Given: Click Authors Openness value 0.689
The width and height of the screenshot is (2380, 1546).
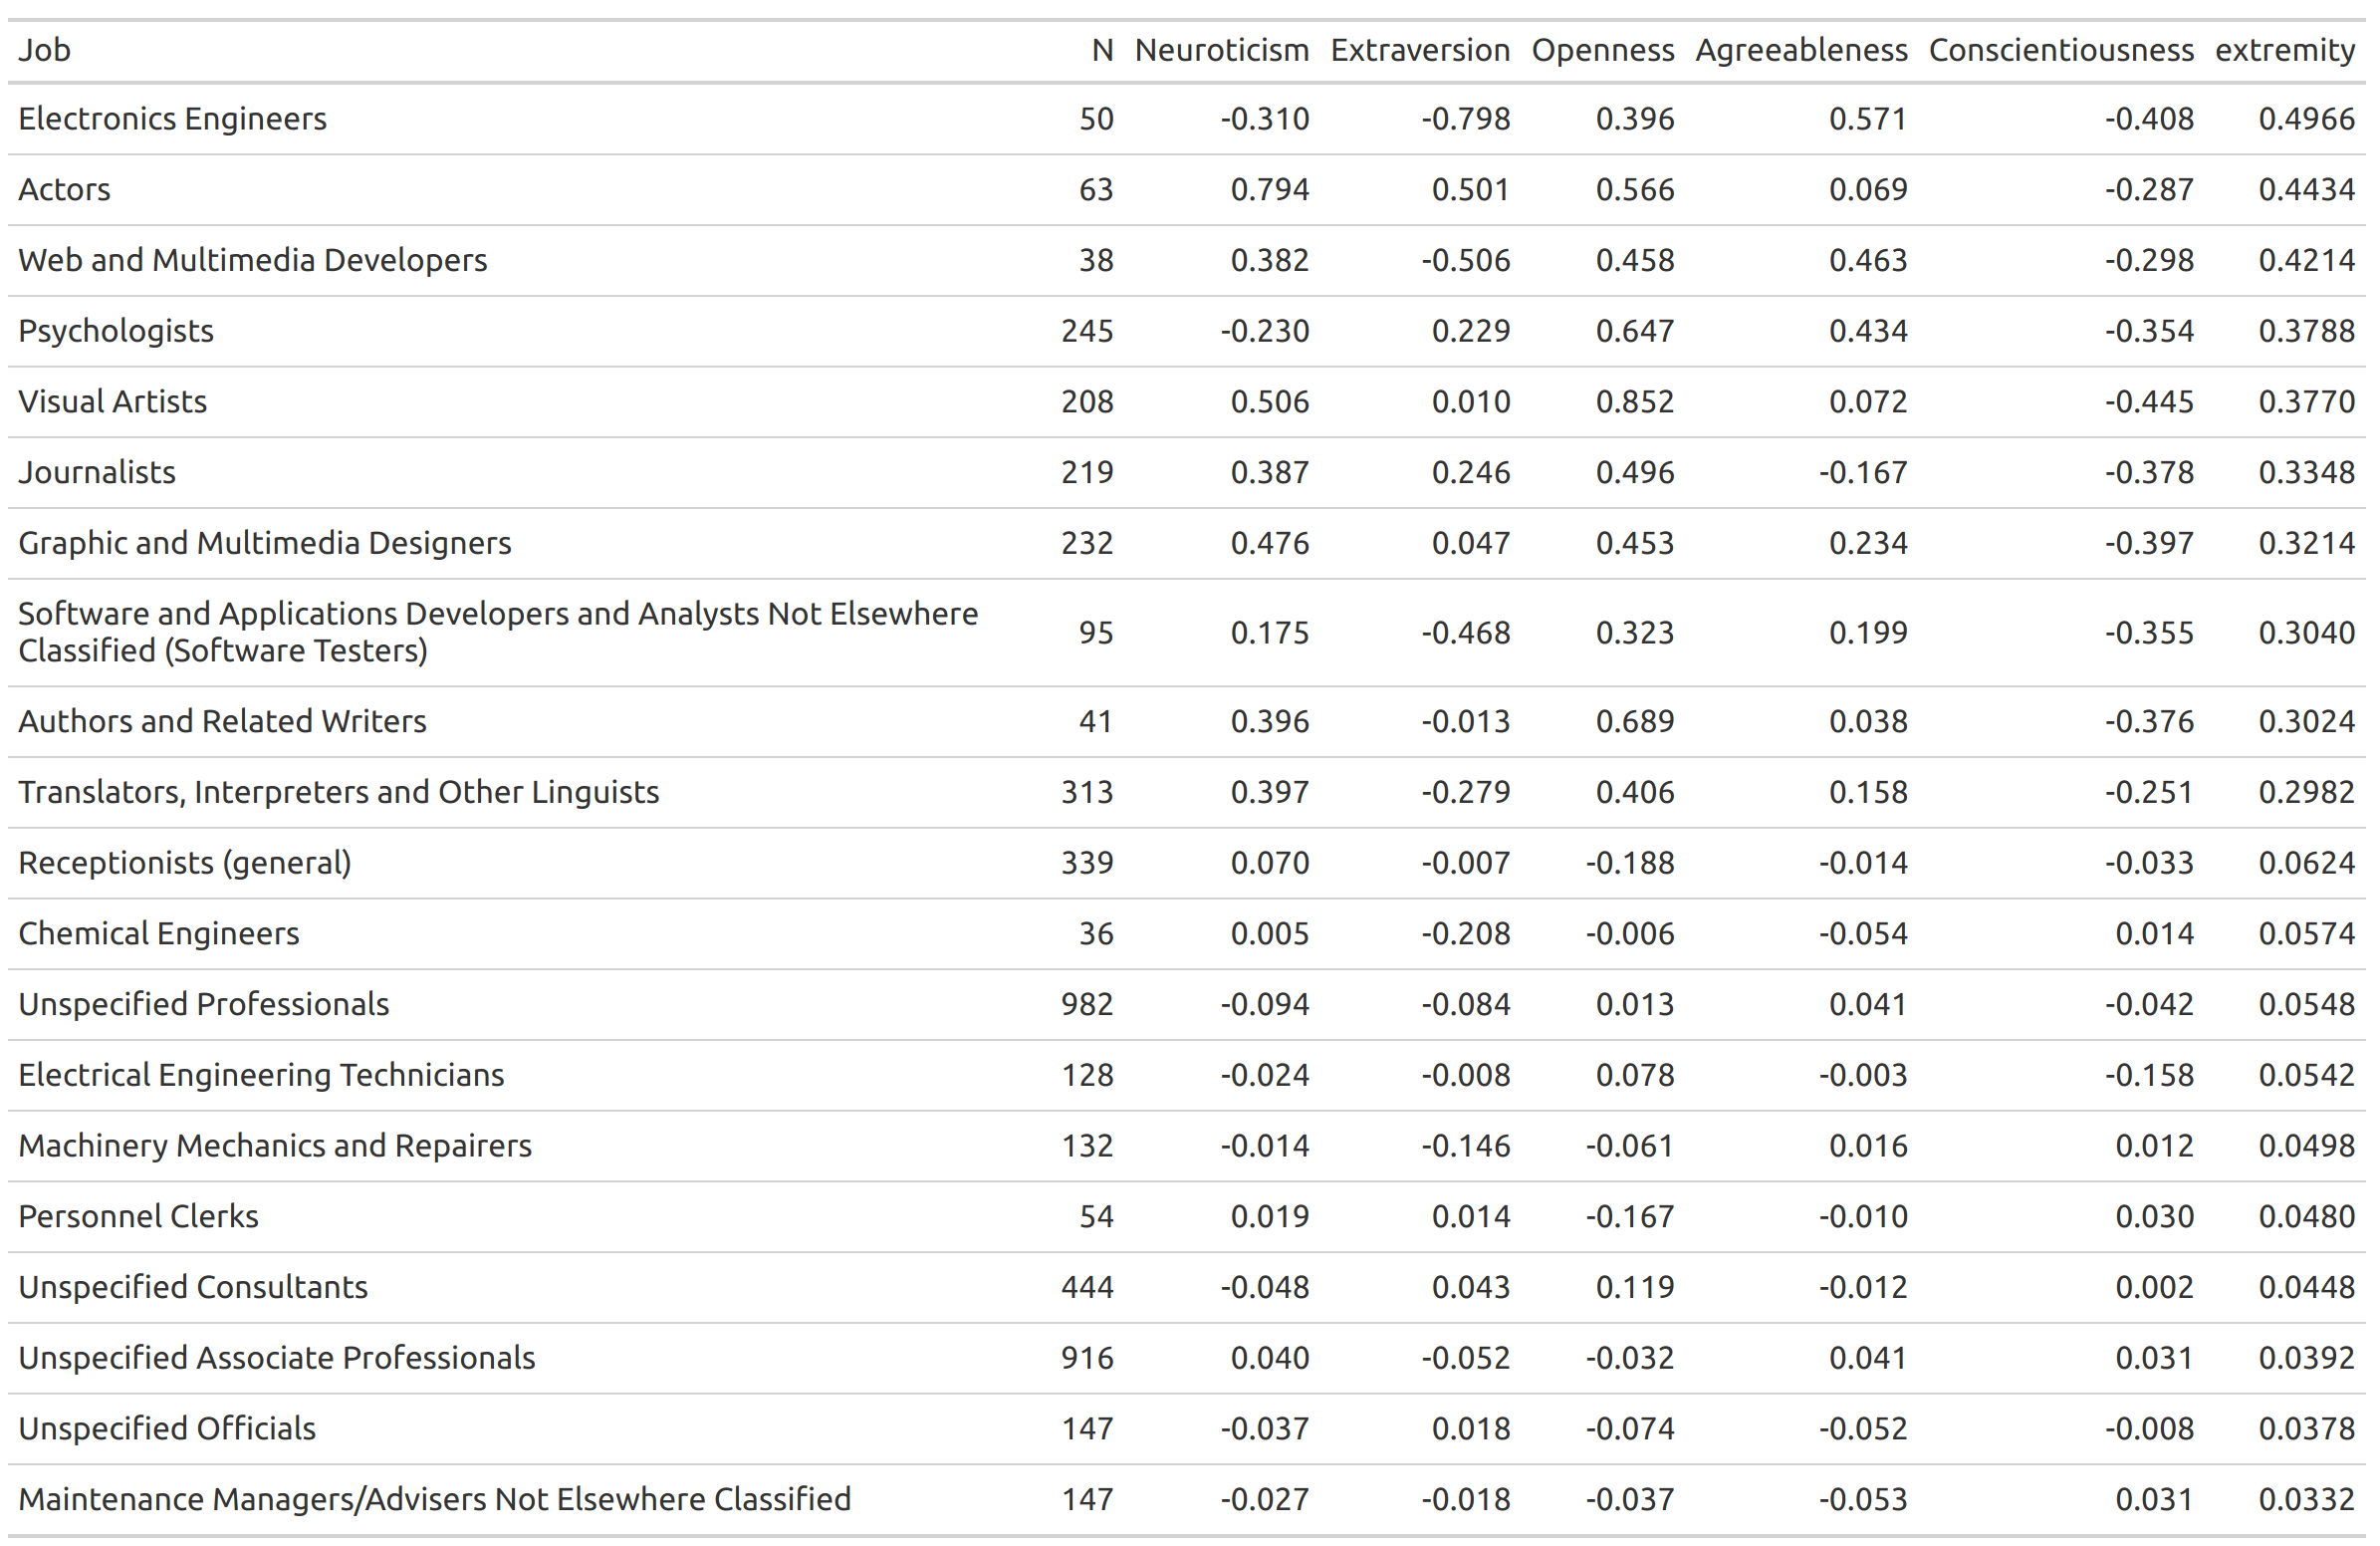Looking at the screenshot, I should (1635, 721).
